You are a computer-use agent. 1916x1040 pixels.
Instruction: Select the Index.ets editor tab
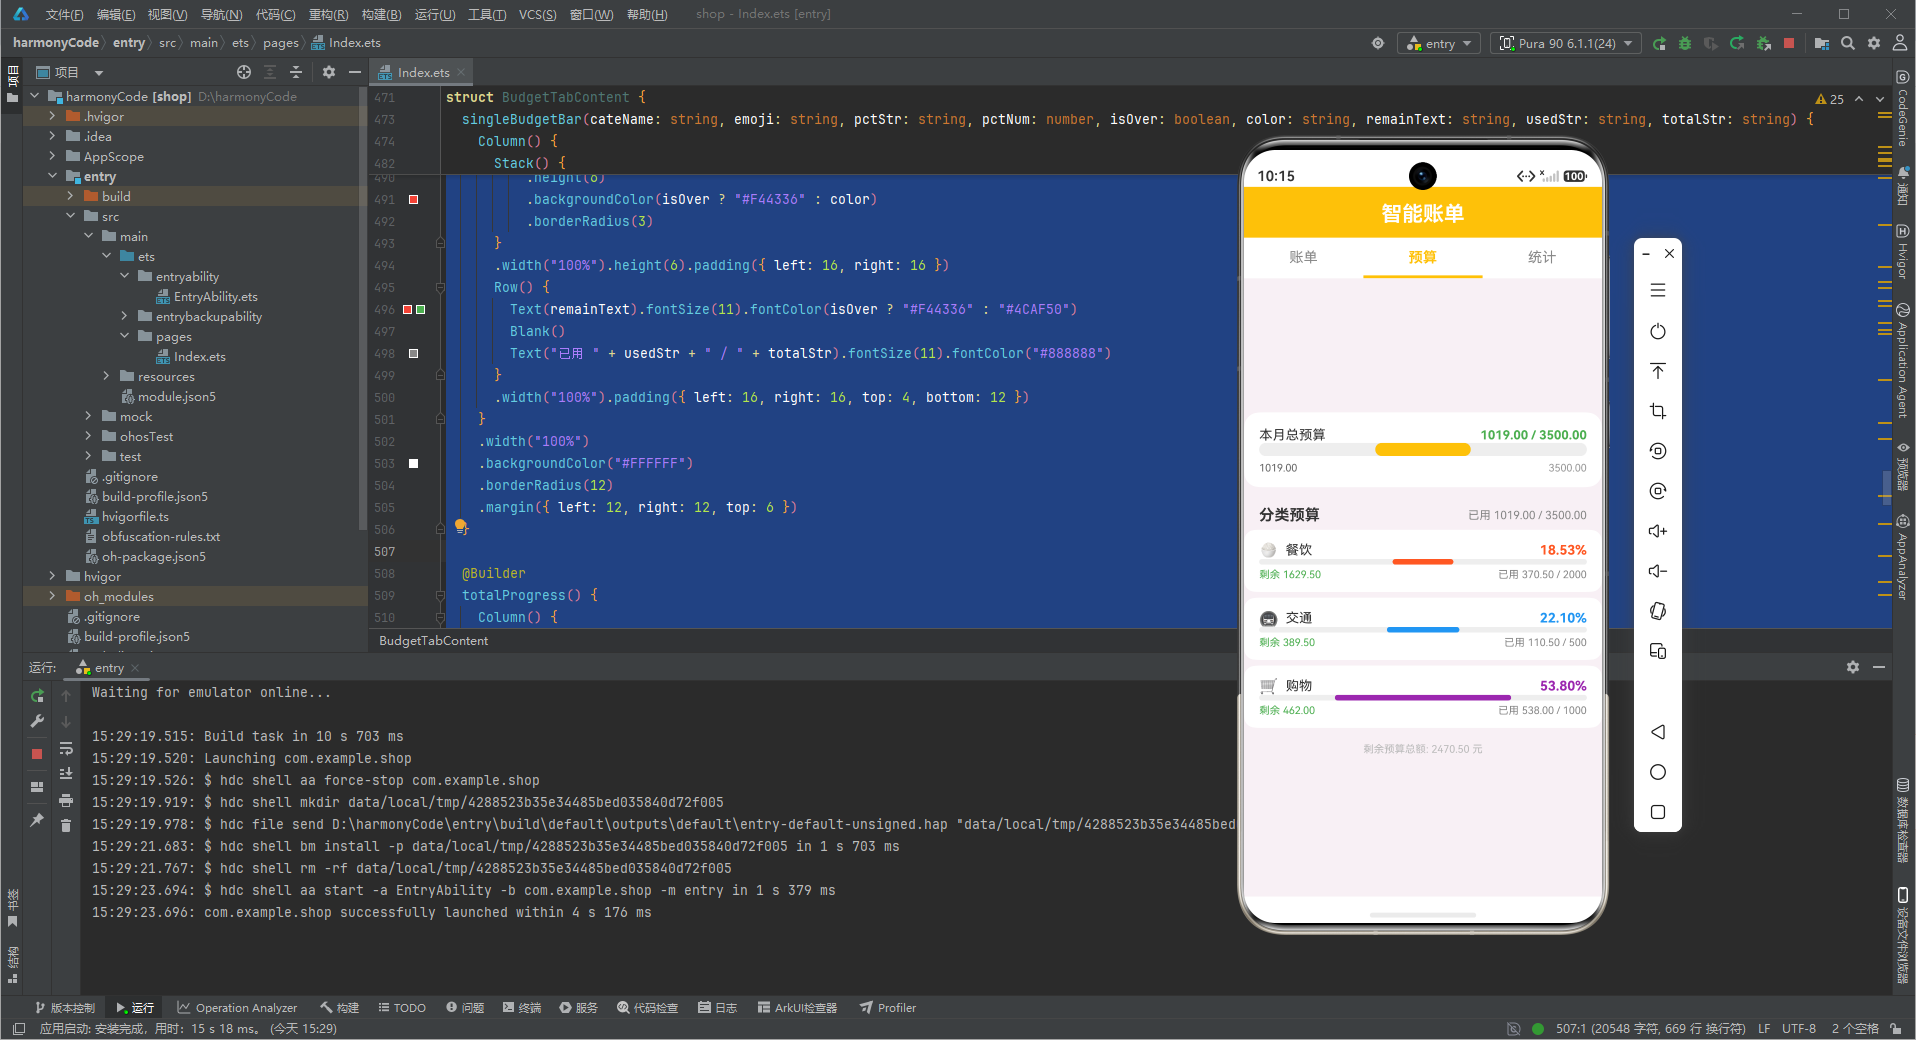[423, 72]
